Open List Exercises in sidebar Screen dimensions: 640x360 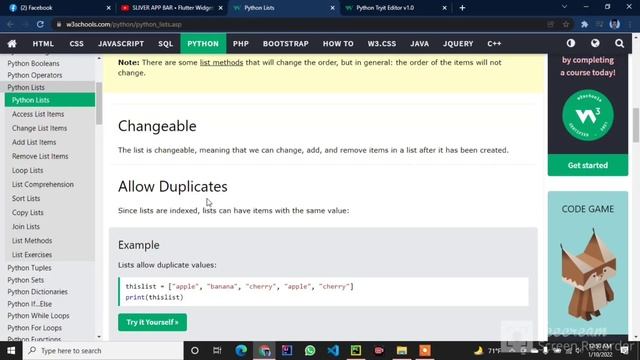(x=32, y=255)
